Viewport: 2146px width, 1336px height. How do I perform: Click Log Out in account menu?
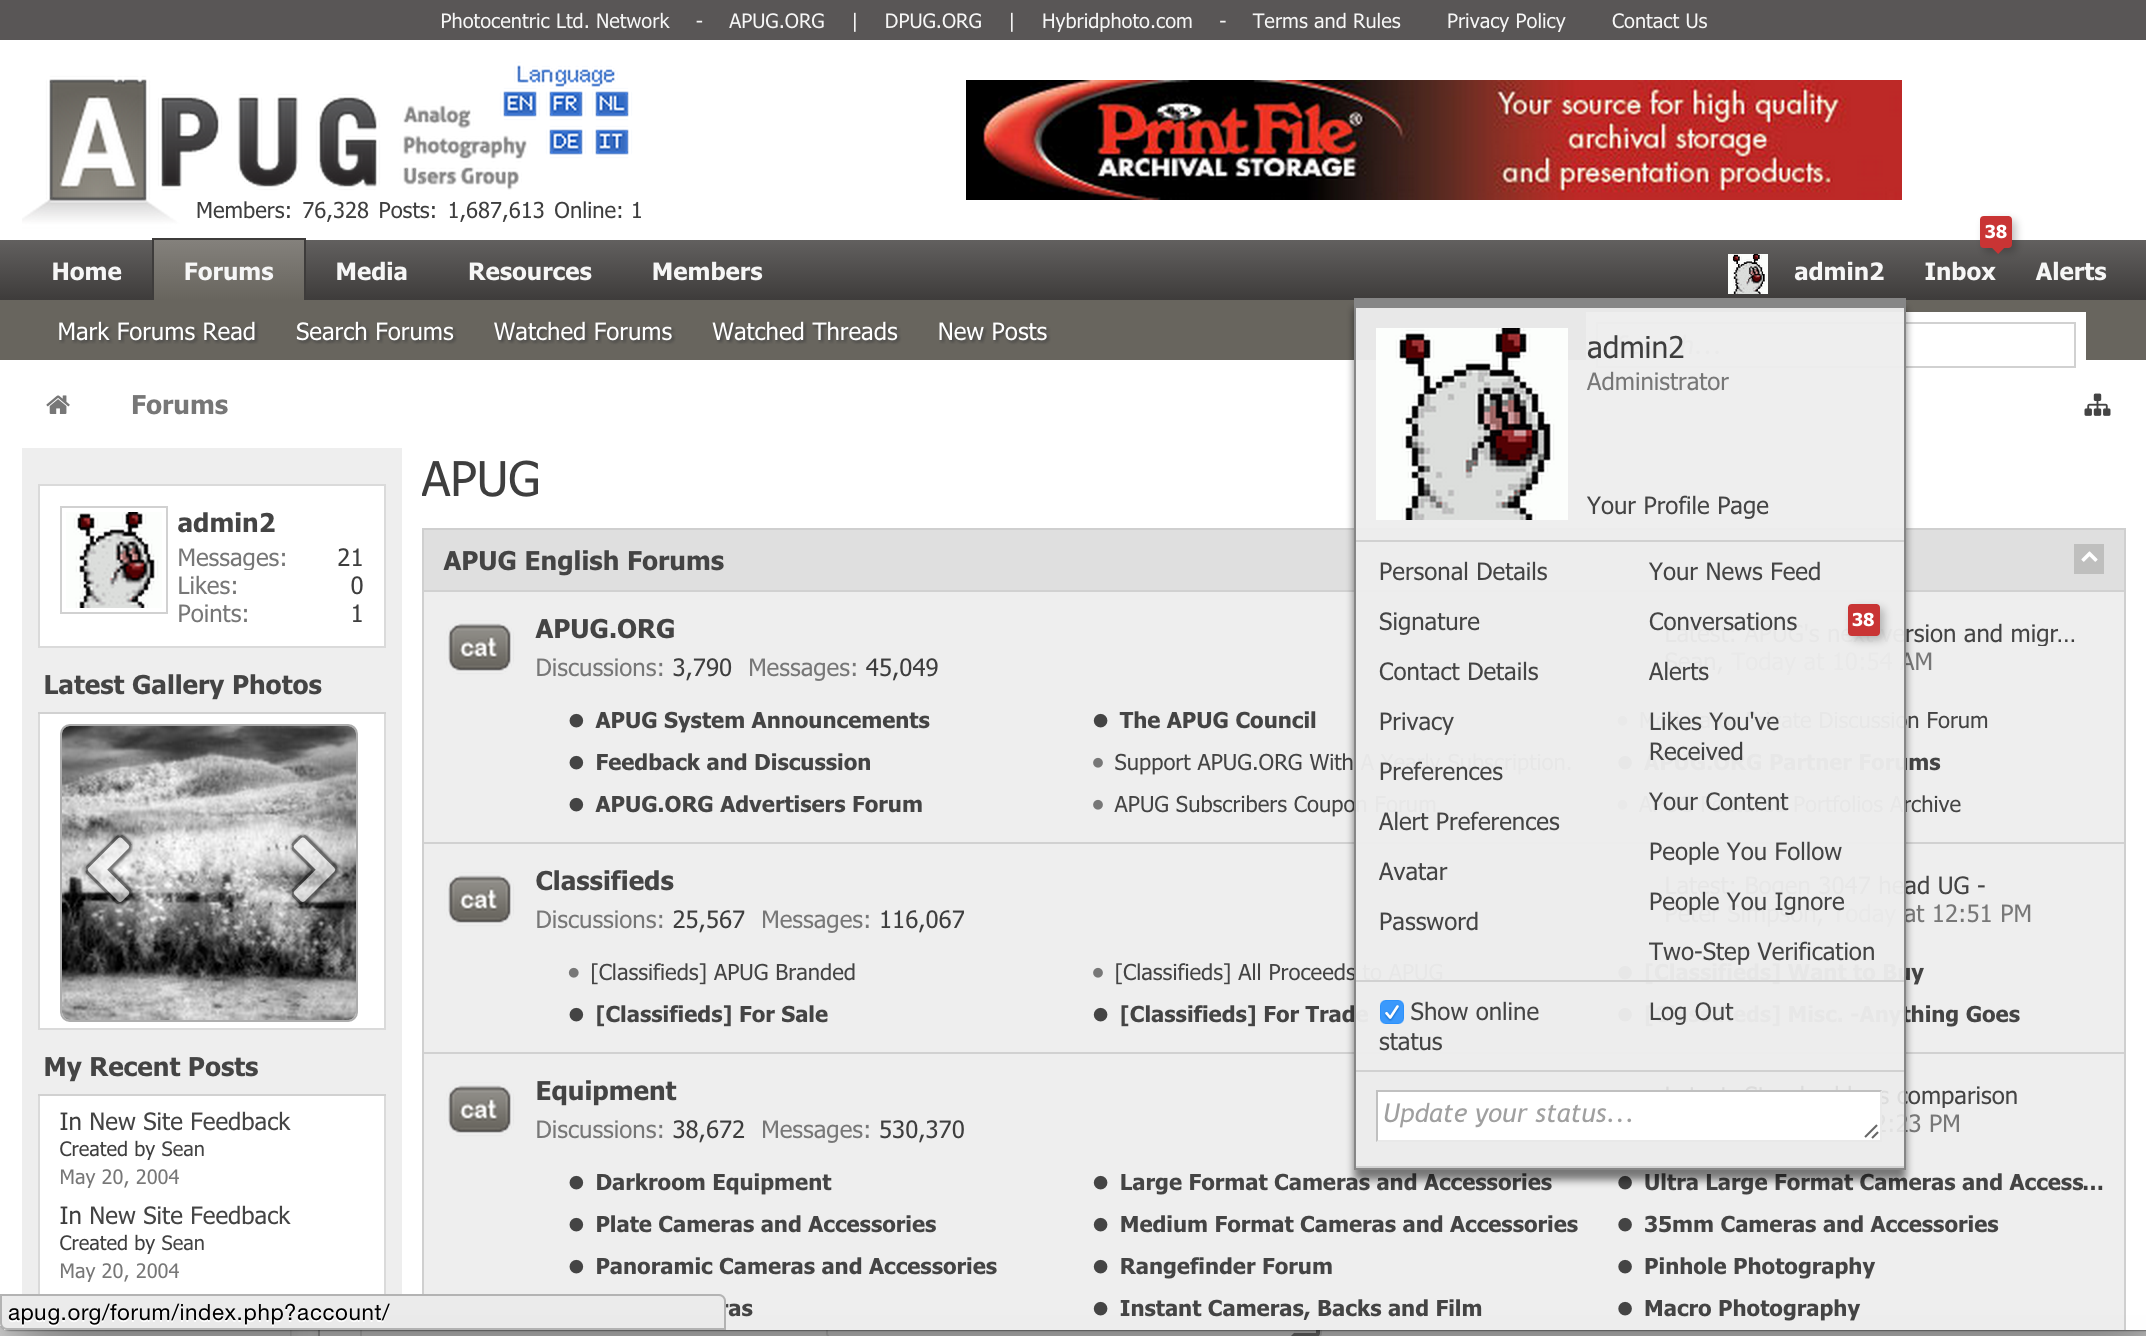[1690, 1012]
